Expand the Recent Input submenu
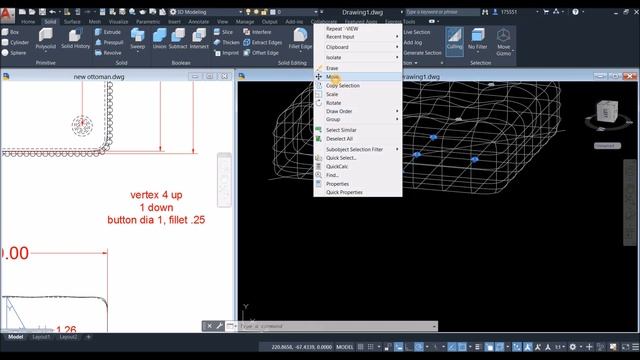The height and width of the screenshot is (360, 640). [358, 37]
